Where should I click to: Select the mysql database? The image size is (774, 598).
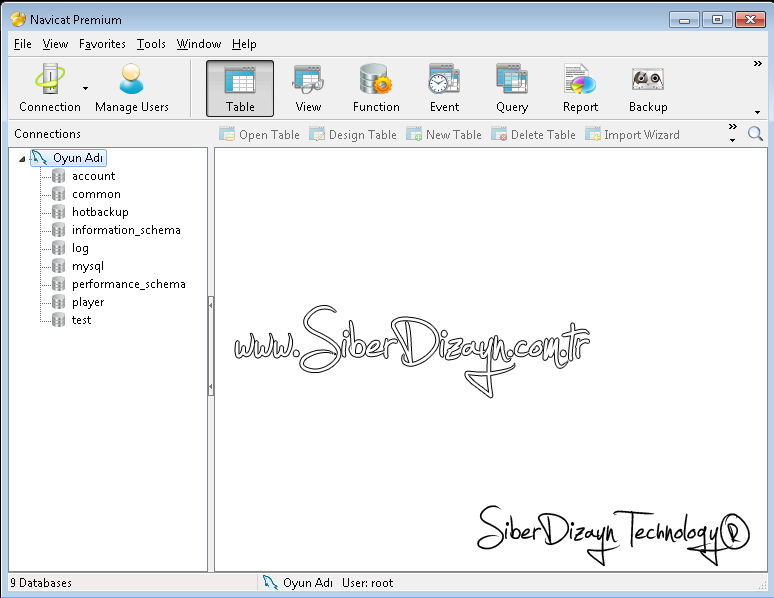tap(88, 266)
